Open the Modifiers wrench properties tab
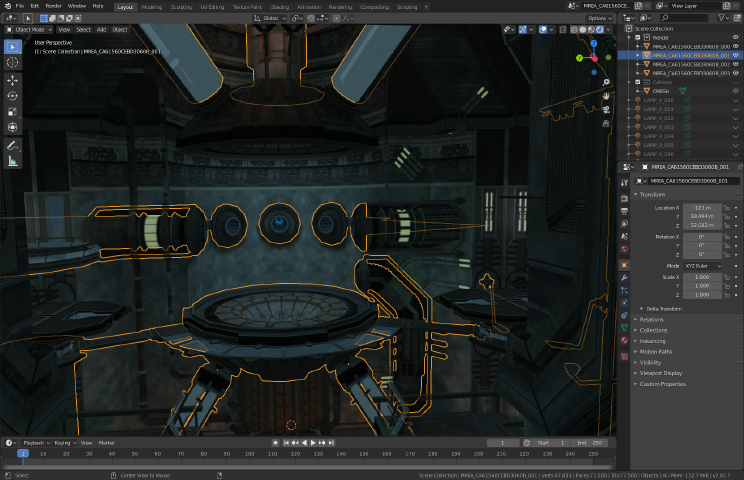This screenshot has height=480, width=744. pos(625,277)
